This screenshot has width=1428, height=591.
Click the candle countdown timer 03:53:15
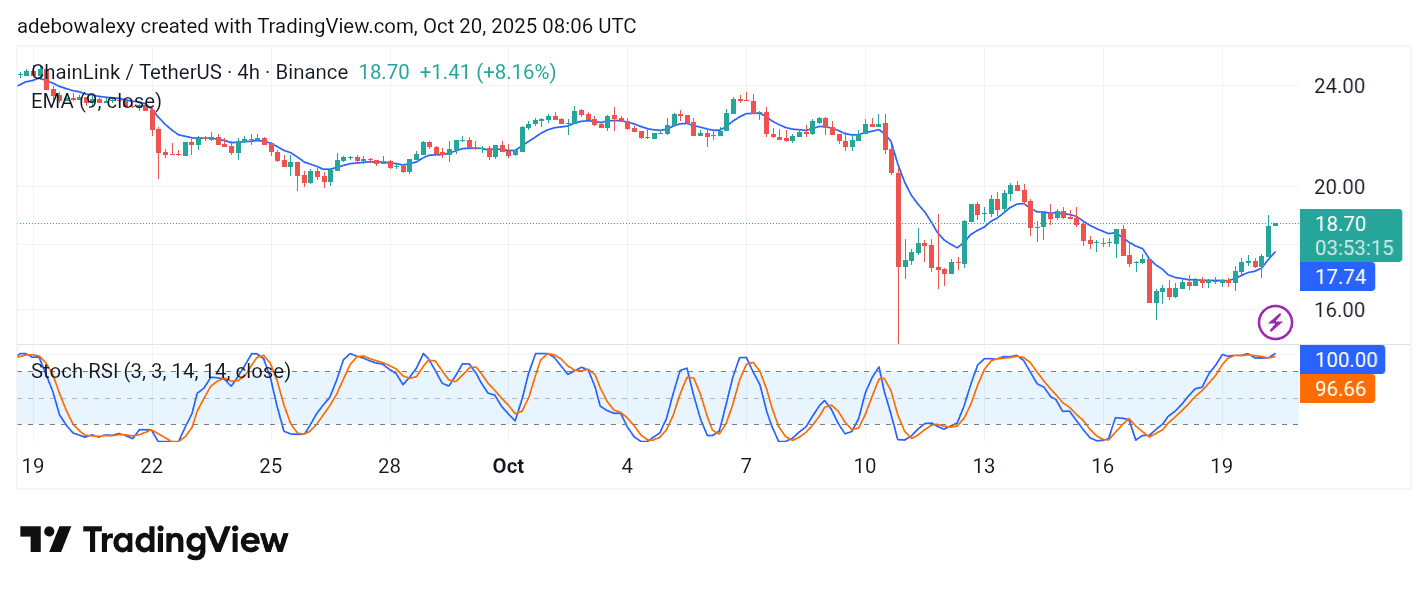(x=1354, y=248)
